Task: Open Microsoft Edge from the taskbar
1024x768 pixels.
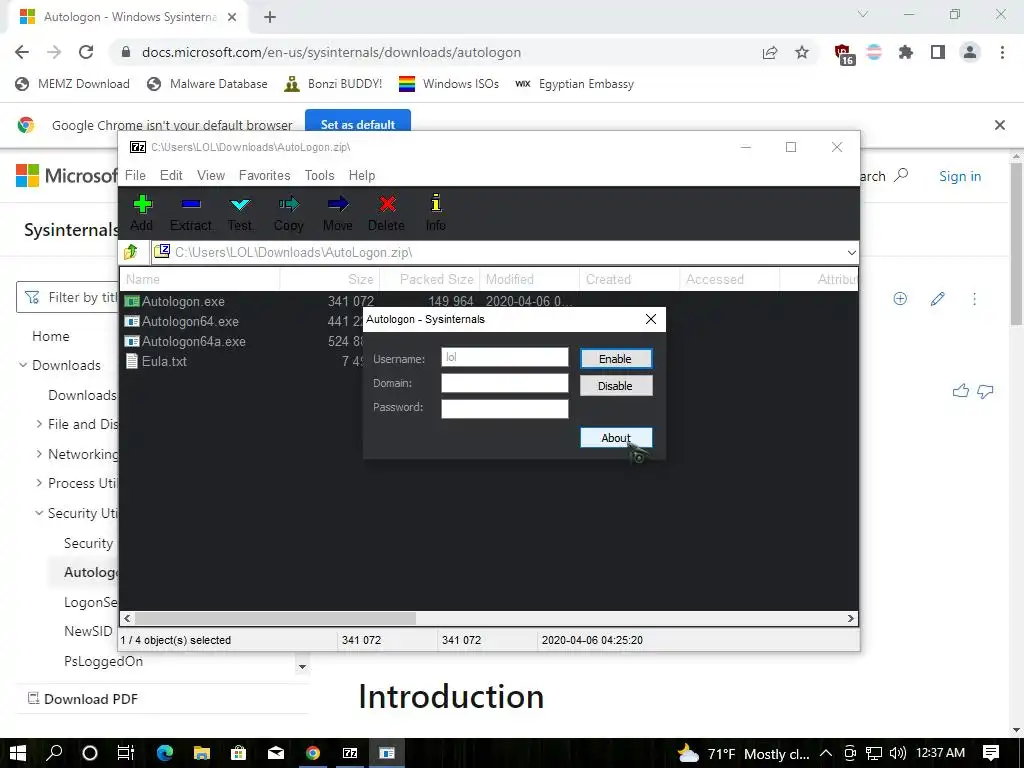Action: pyautogui.click(x=165, y=753)
